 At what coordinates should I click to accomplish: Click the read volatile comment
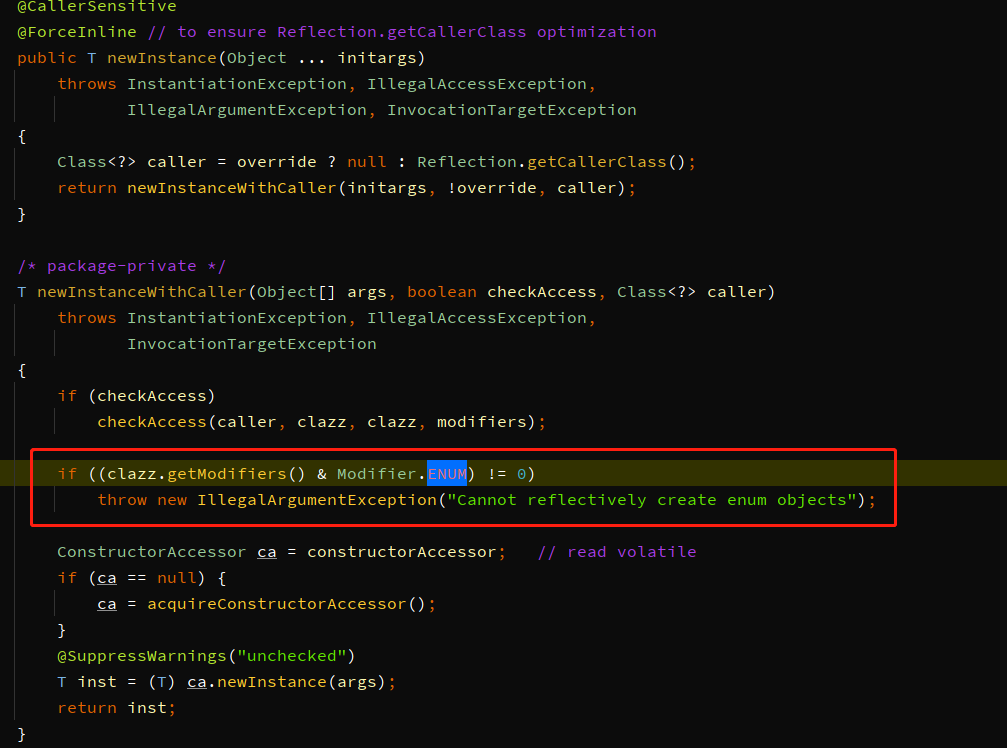(x=617, y=552)
